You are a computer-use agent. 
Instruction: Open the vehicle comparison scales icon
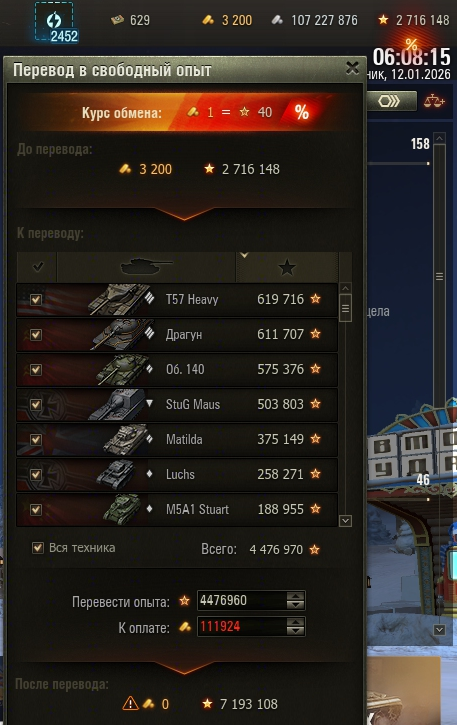click(434, 101)
